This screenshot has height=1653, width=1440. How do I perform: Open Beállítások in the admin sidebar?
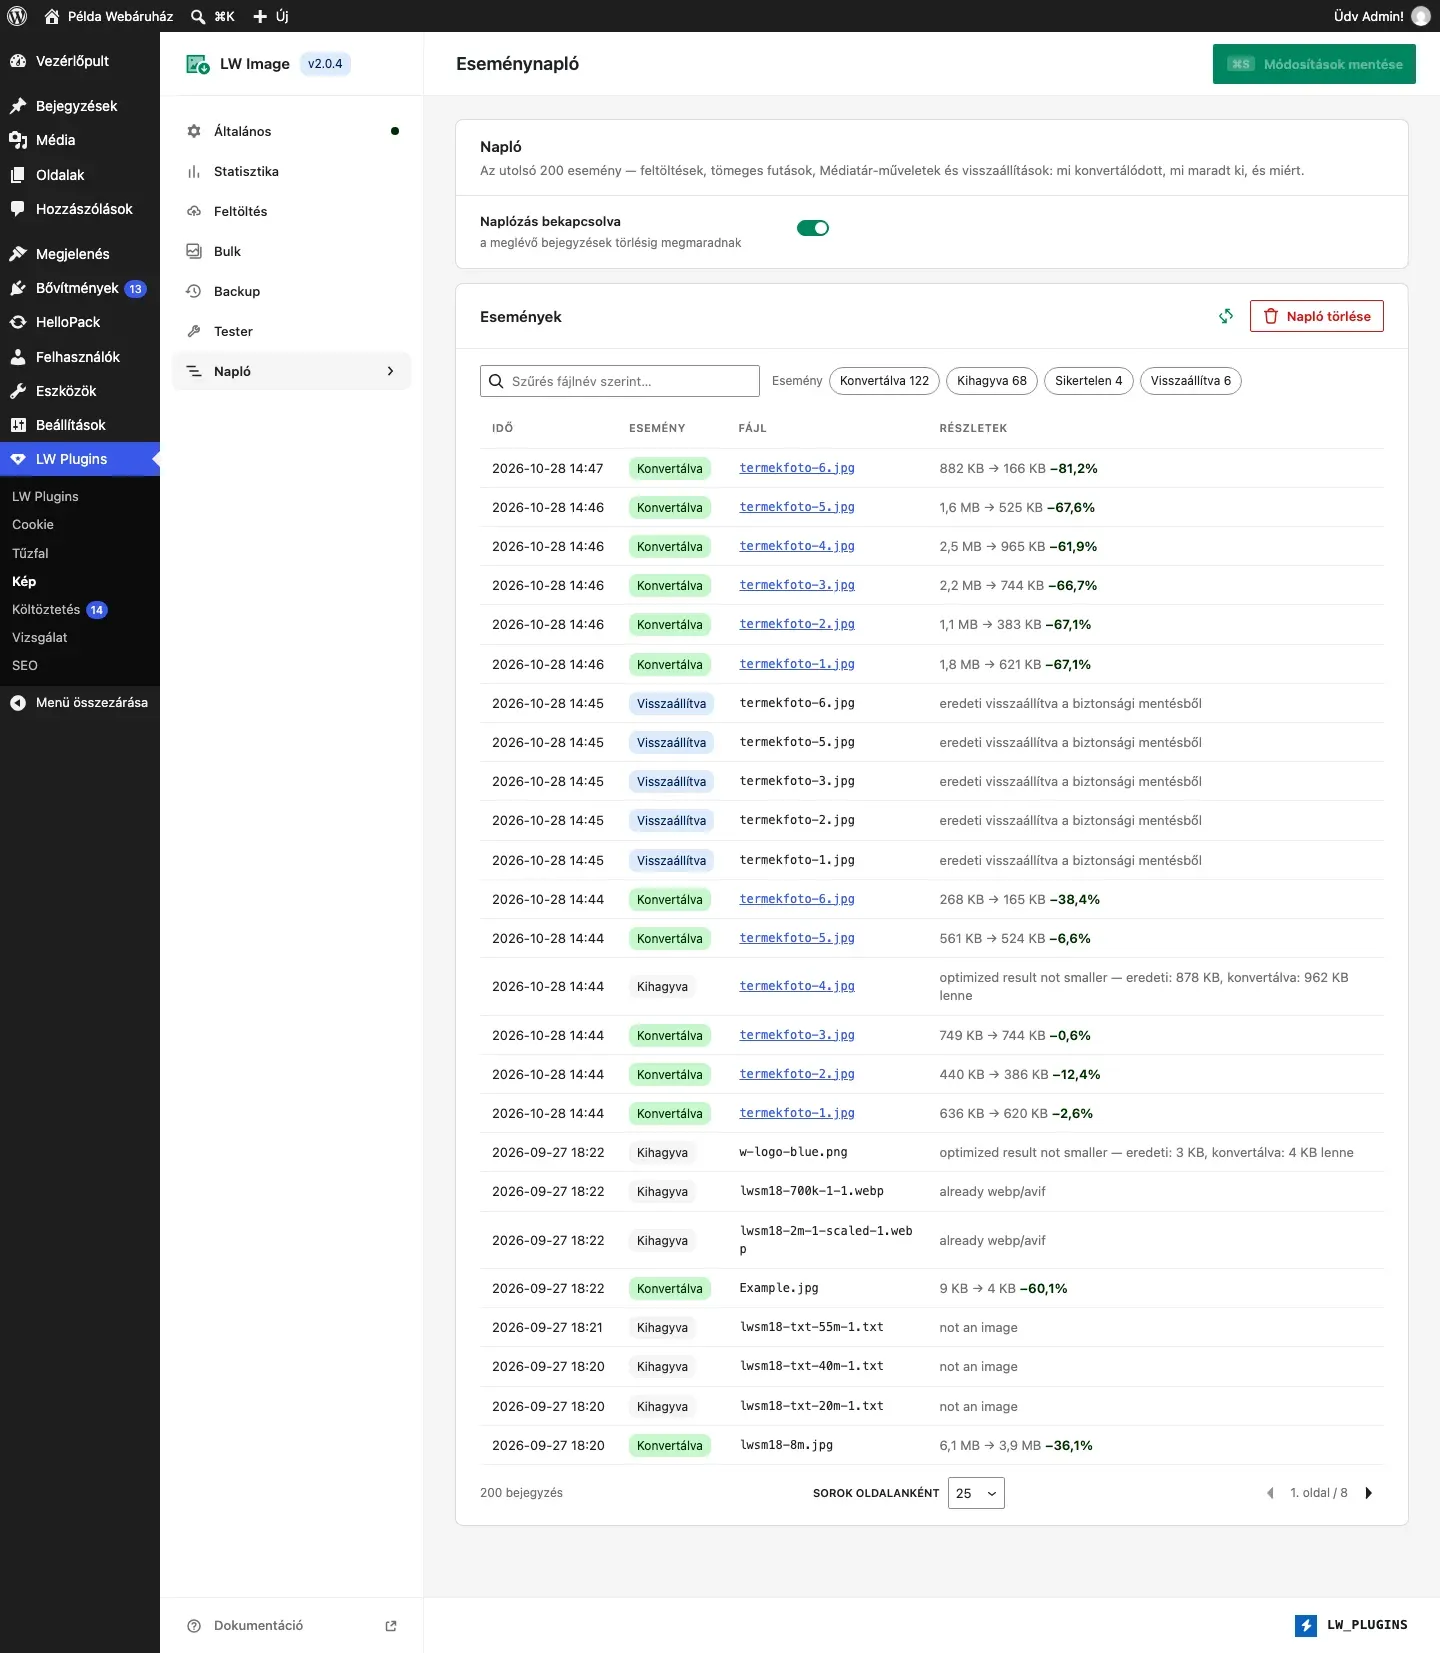coord(80,425)
